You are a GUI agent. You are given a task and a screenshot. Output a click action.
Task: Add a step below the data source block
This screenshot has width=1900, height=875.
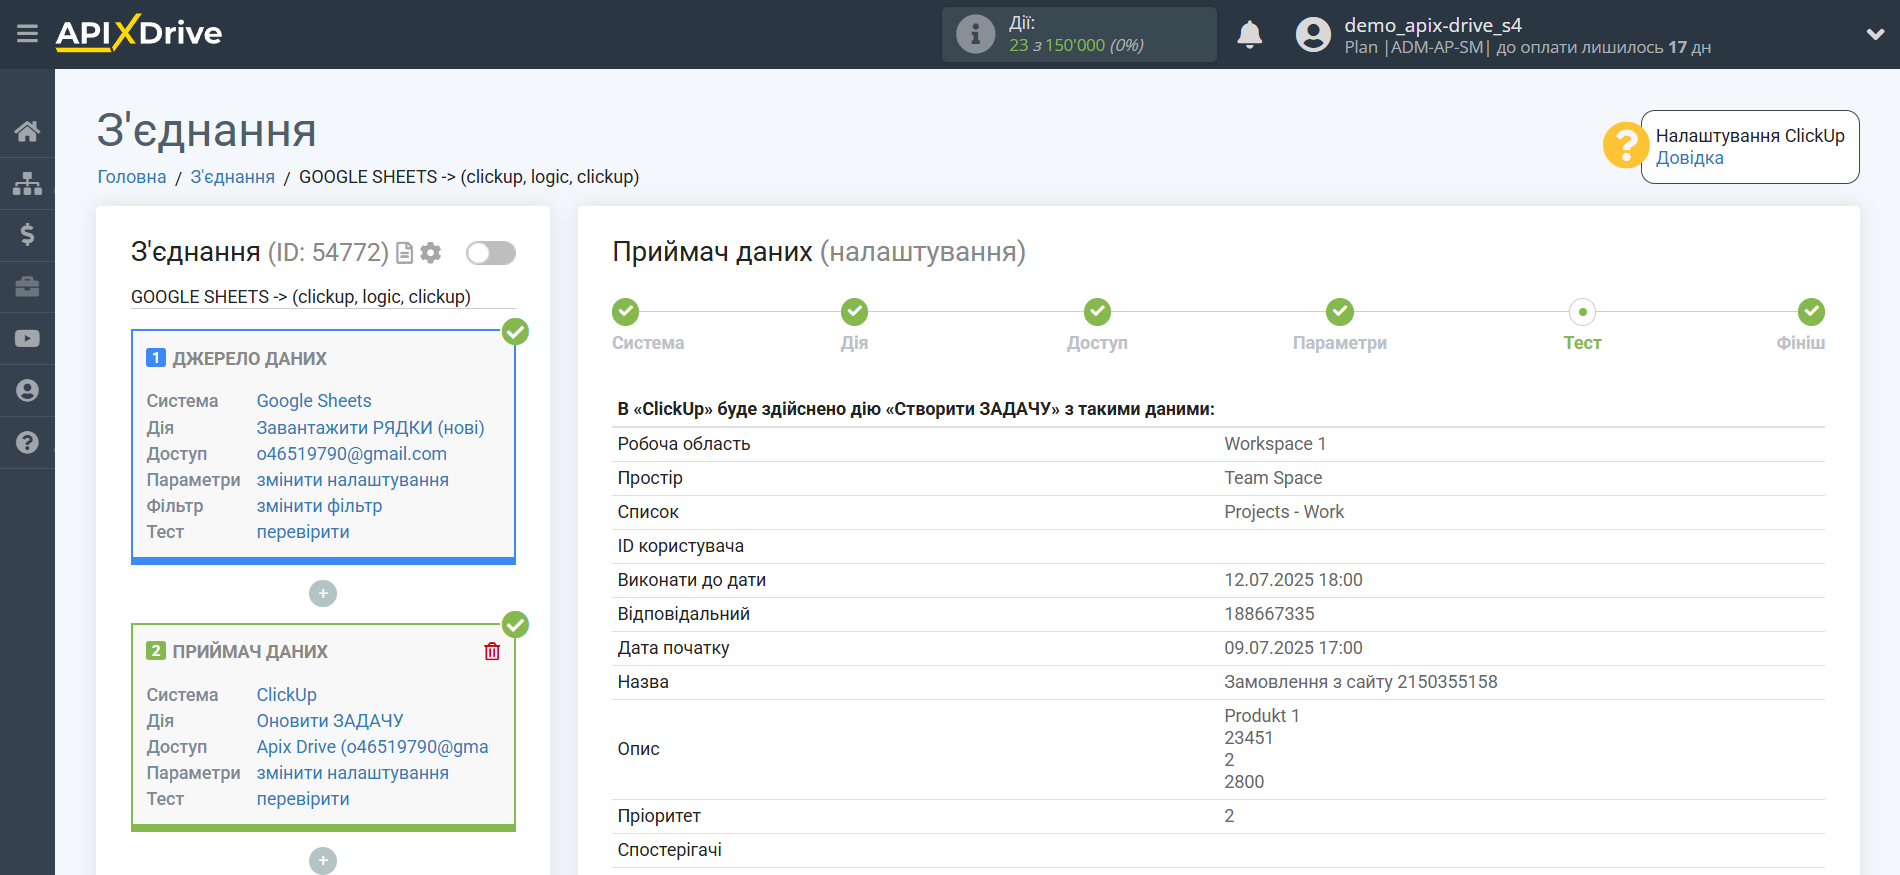tap(323, 594)
